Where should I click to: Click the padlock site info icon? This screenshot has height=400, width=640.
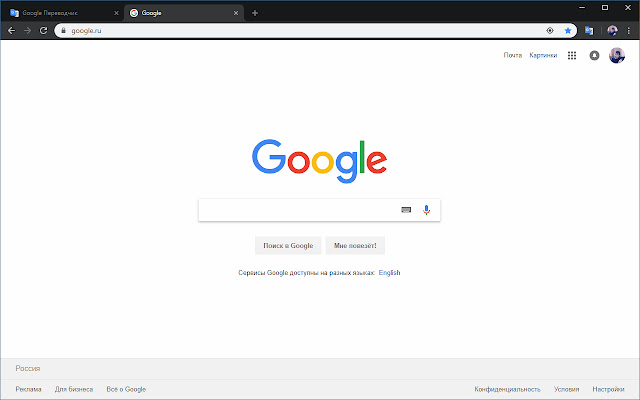click(63, 31)
